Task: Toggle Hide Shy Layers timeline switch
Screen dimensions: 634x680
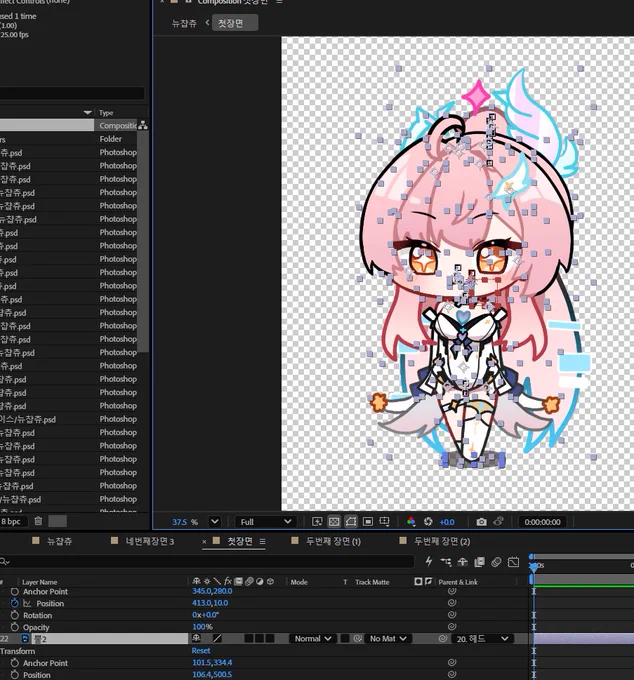Action: [x=462, y=562]
